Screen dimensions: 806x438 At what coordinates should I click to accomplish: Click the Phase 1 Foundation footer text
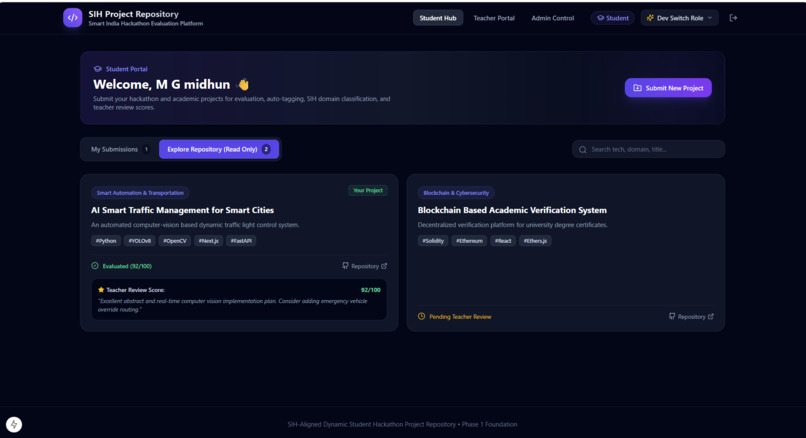(489, 424)
